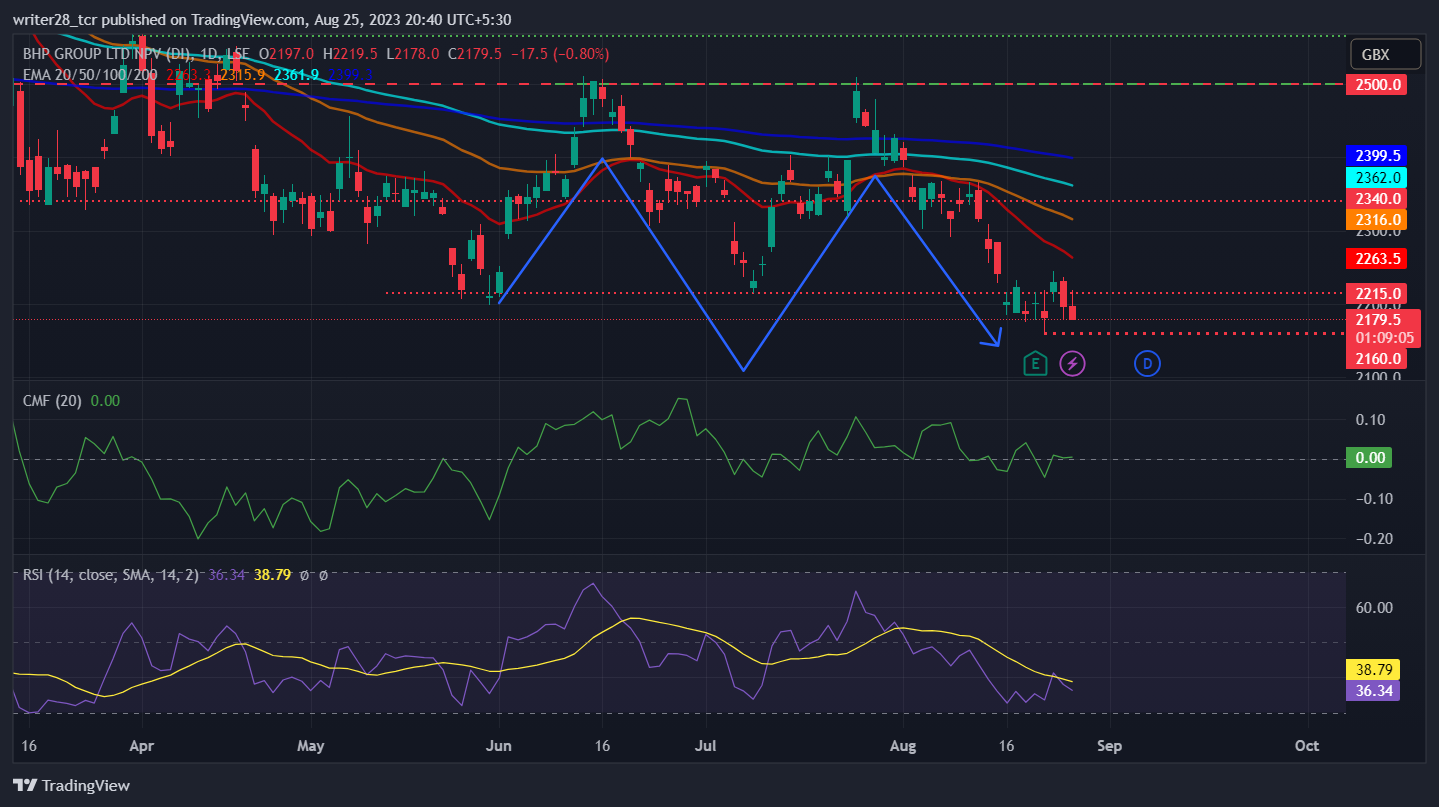Click the price change −17.5 (−0.80%) text
Viewport: 1439px width, 807px height.
tap(560, 54)
